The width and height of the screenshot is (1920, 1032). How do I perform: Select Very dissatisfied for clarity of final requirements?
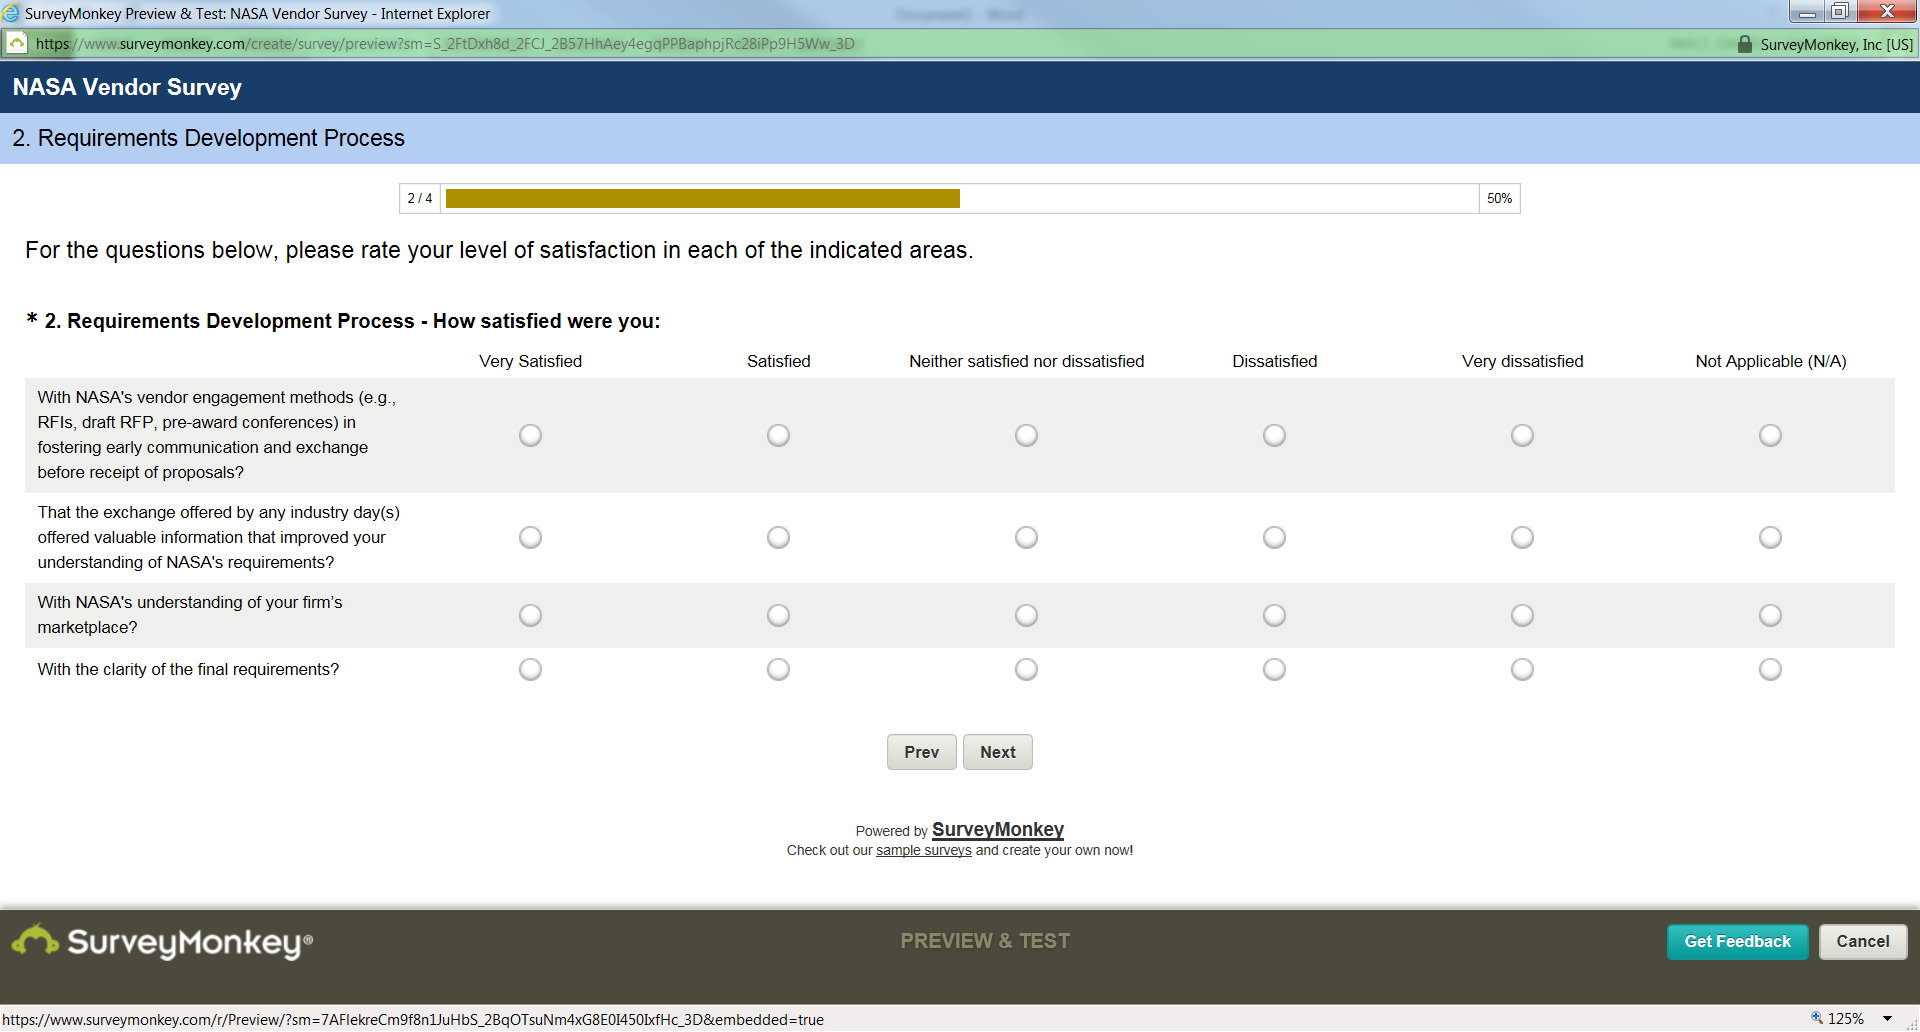pyautogui.click(x=1522, y=669)
